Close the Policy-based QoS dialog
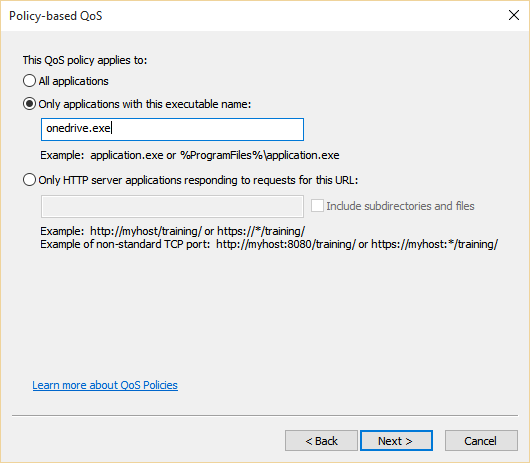Screen dimensions: 530x463 pos(514,15)
